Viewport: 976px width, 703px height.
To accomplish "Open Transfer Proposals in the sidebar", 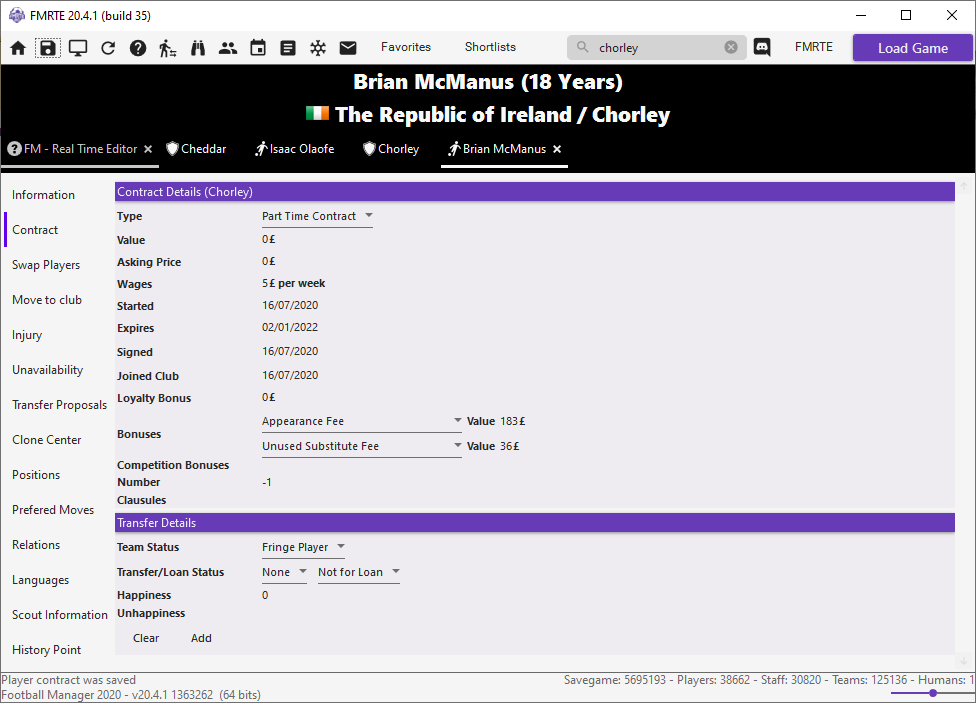I will point(59,405).
